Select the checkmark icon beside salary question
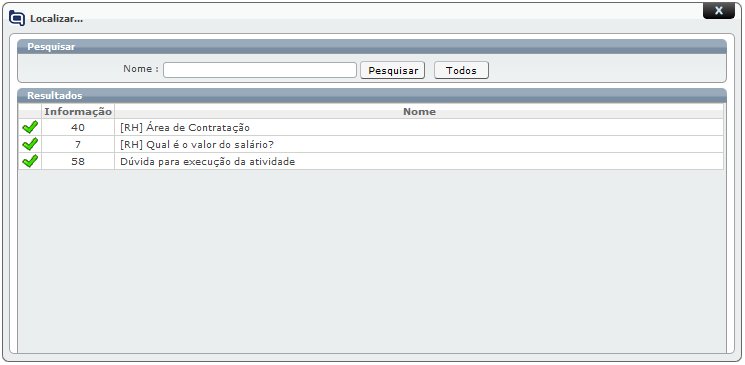 coord(30,144)
